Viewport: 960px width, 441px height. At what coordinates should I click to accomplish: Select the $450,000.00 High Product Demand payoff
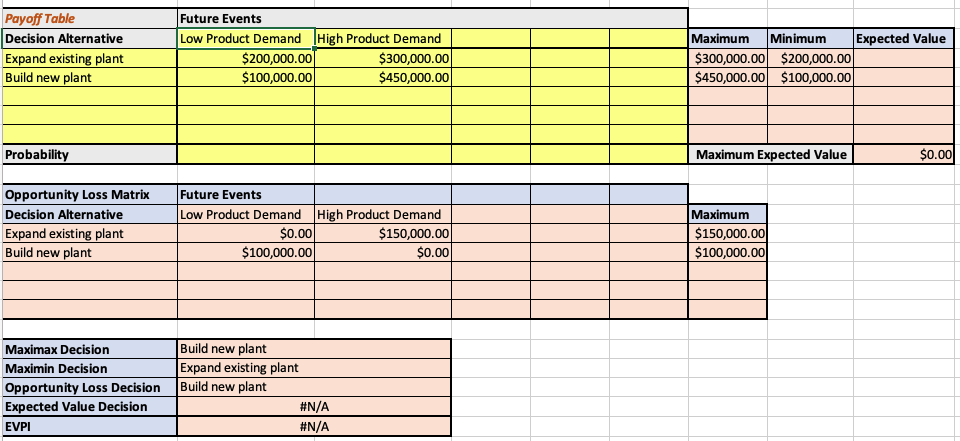click(383, 78)
